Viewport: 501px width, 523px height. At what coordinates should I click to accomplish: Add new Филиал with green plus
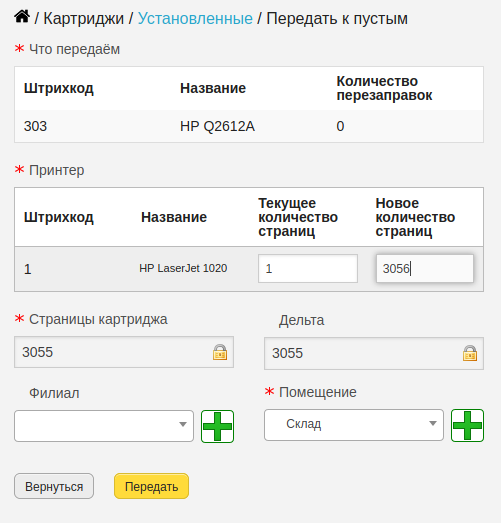click(x=217, y=426)
